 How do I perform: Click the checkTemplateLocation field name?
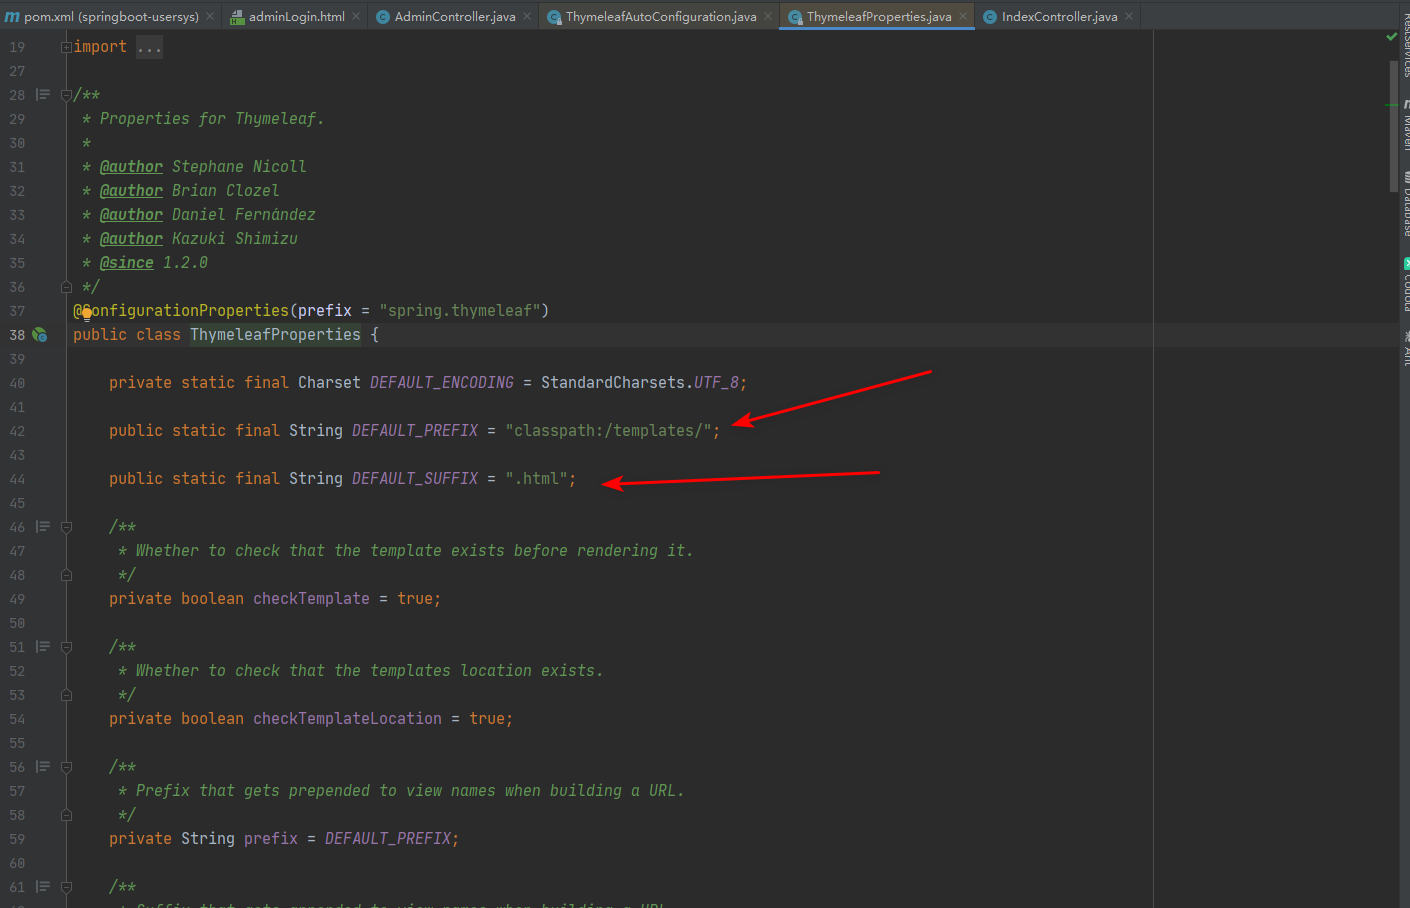[347, 719]
